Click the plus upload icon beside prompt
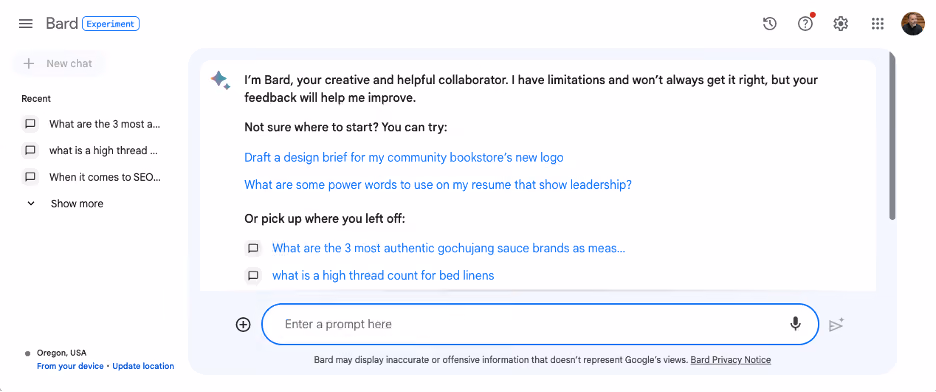The width and height of the screenshot is (936, 392). tap(243, 325)
